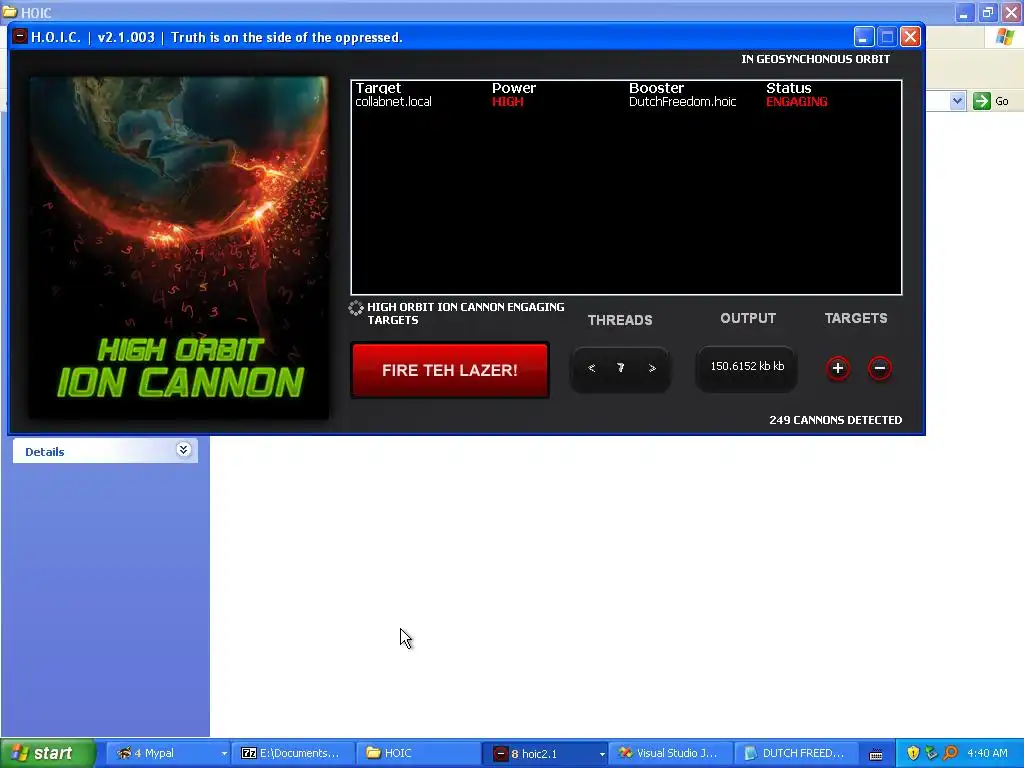Click the network tray icon

pos(932,754)
